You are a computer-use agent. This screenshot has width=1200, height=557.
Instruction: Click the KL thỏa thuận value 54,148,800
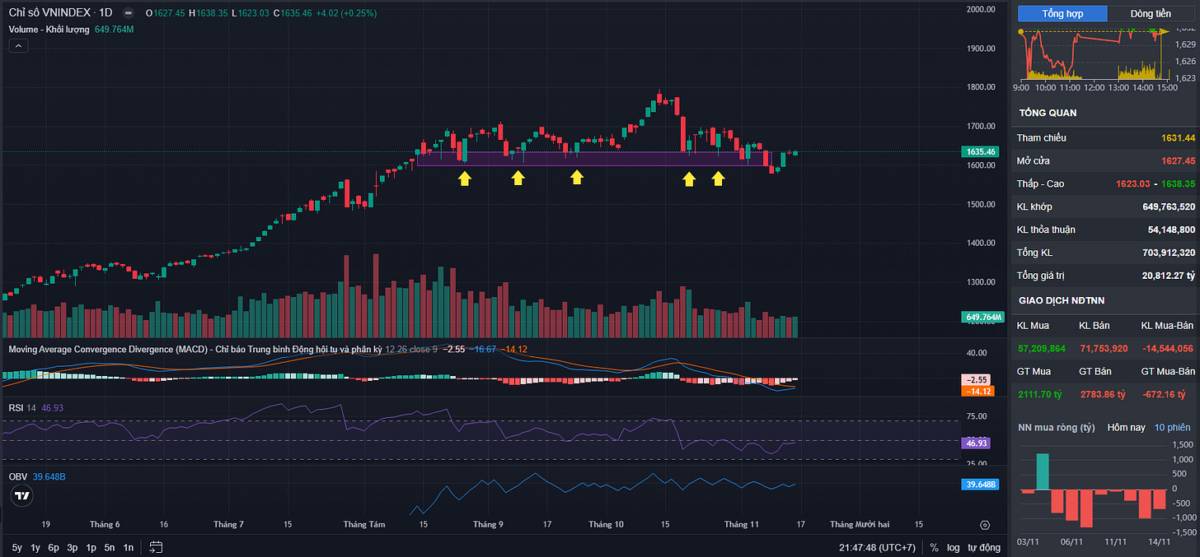1171,229
